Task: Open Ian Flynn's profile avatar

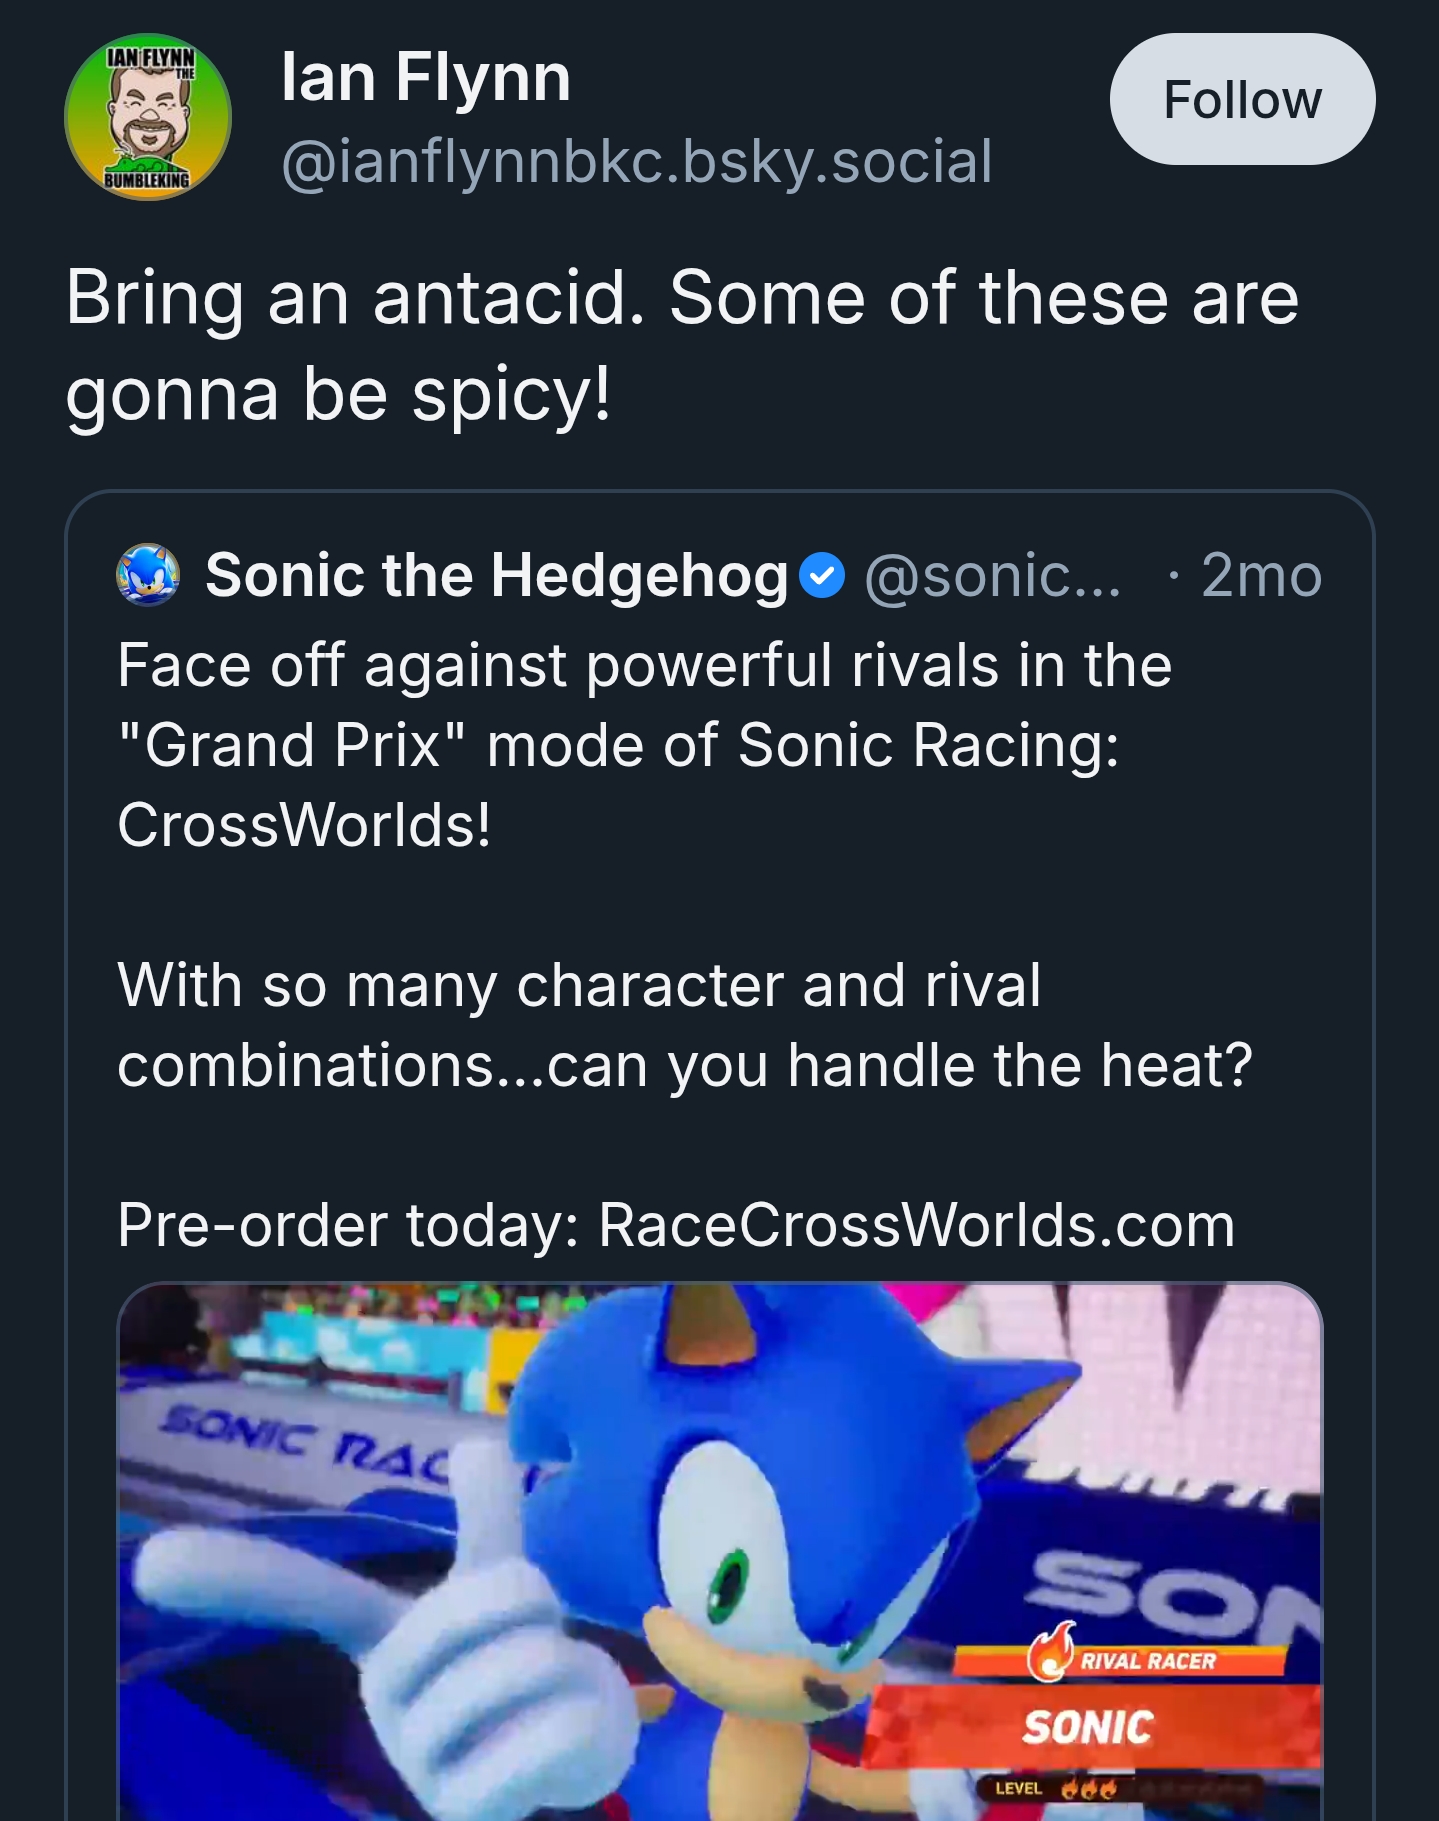Action: pyautogui.click(x=148, y=117)
